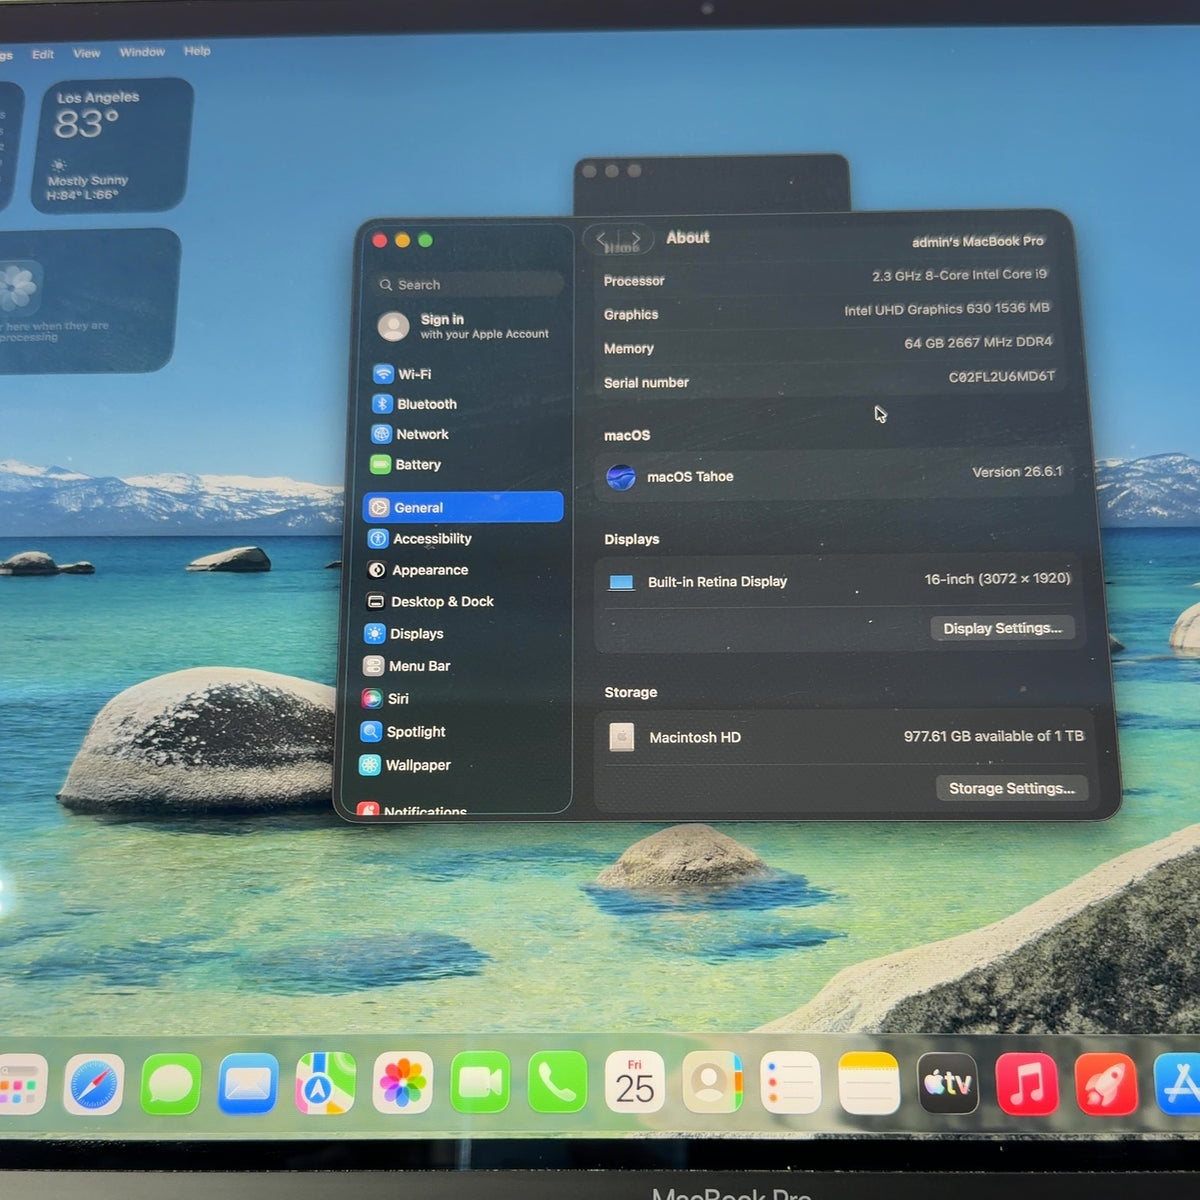1200x1200 pixels.
Task: Click the Search field in sidebar
Action: coord(467,285)
